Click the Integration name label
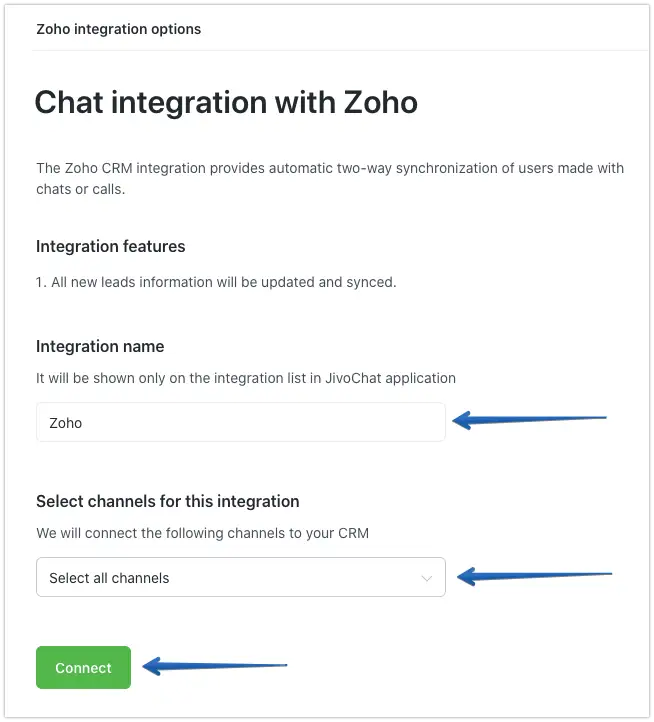The image size is (654, 722). pos(100,346)
